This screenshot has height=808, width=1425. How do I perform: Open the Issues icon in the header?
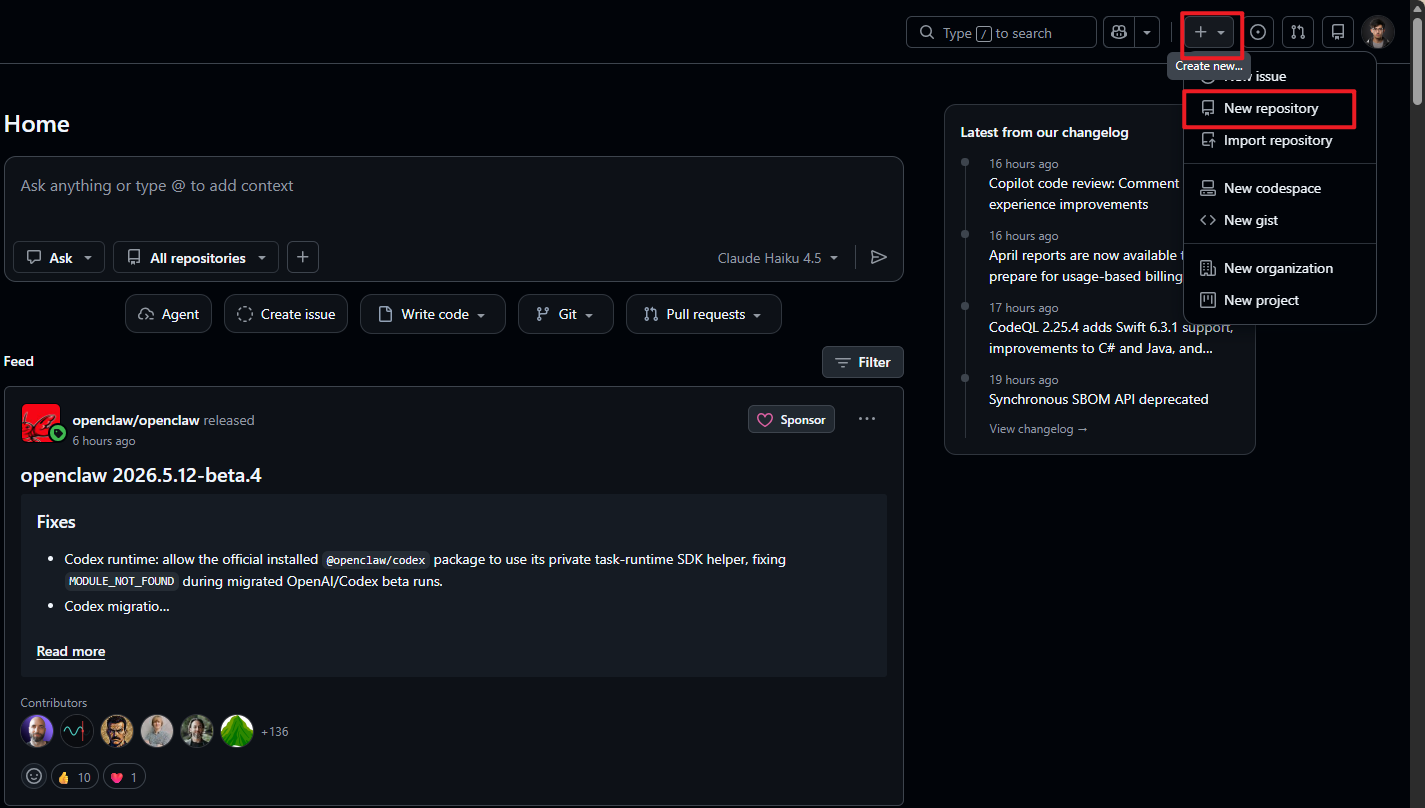(1258, 33)
